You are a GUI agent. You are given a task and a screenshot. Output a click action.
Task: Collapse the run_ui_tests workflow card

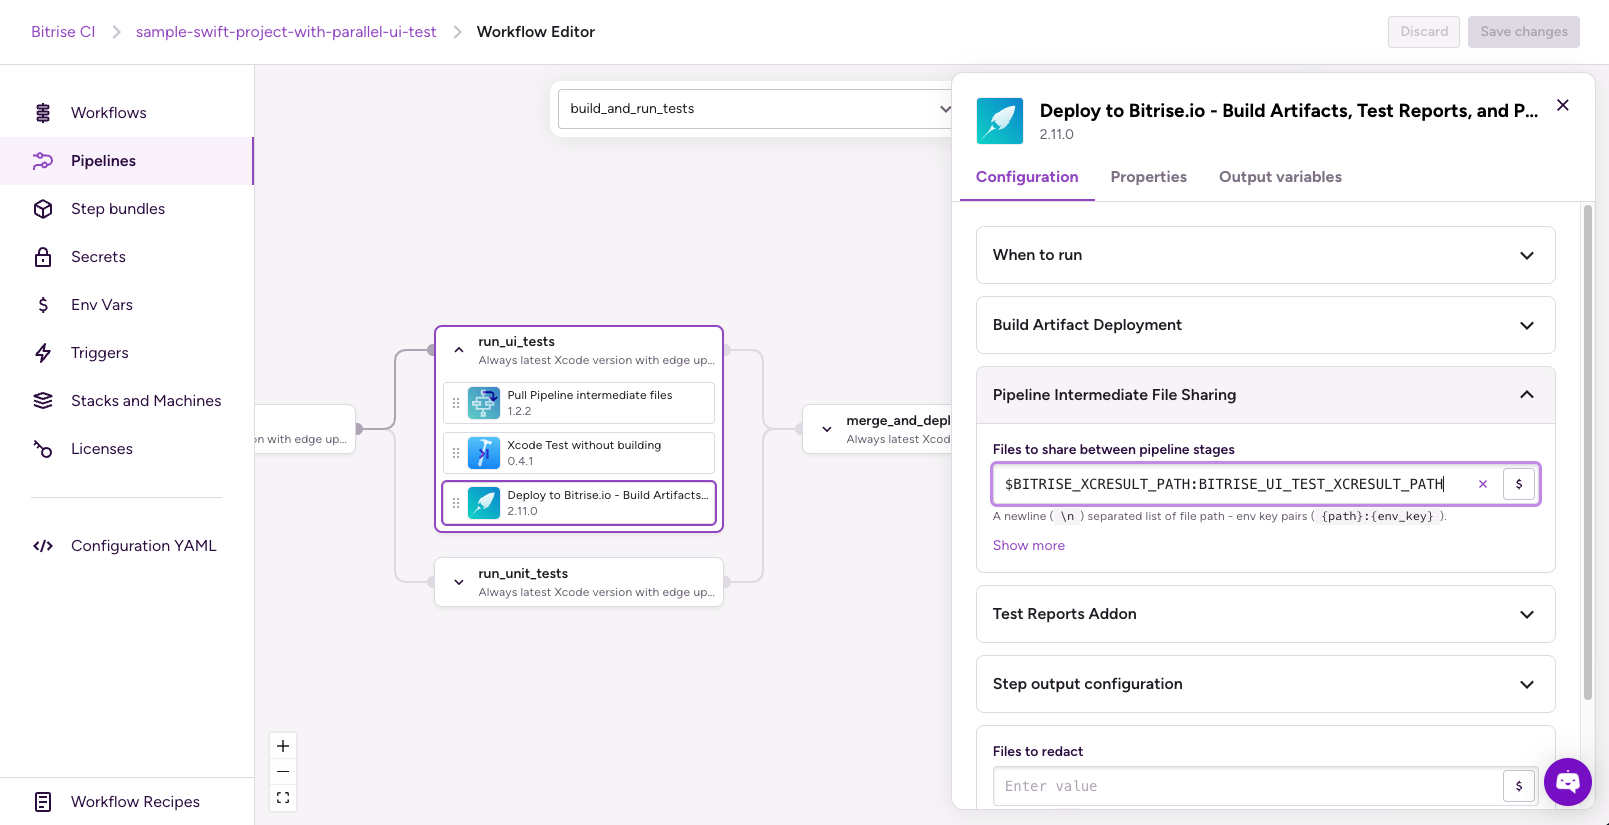[459, 350]
